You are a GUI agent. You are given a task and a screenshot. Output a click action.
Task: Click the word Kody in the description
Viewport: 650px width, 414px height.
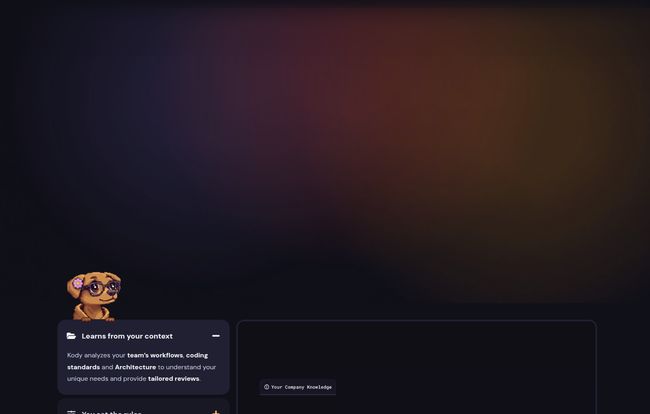[x=75, y=355]
